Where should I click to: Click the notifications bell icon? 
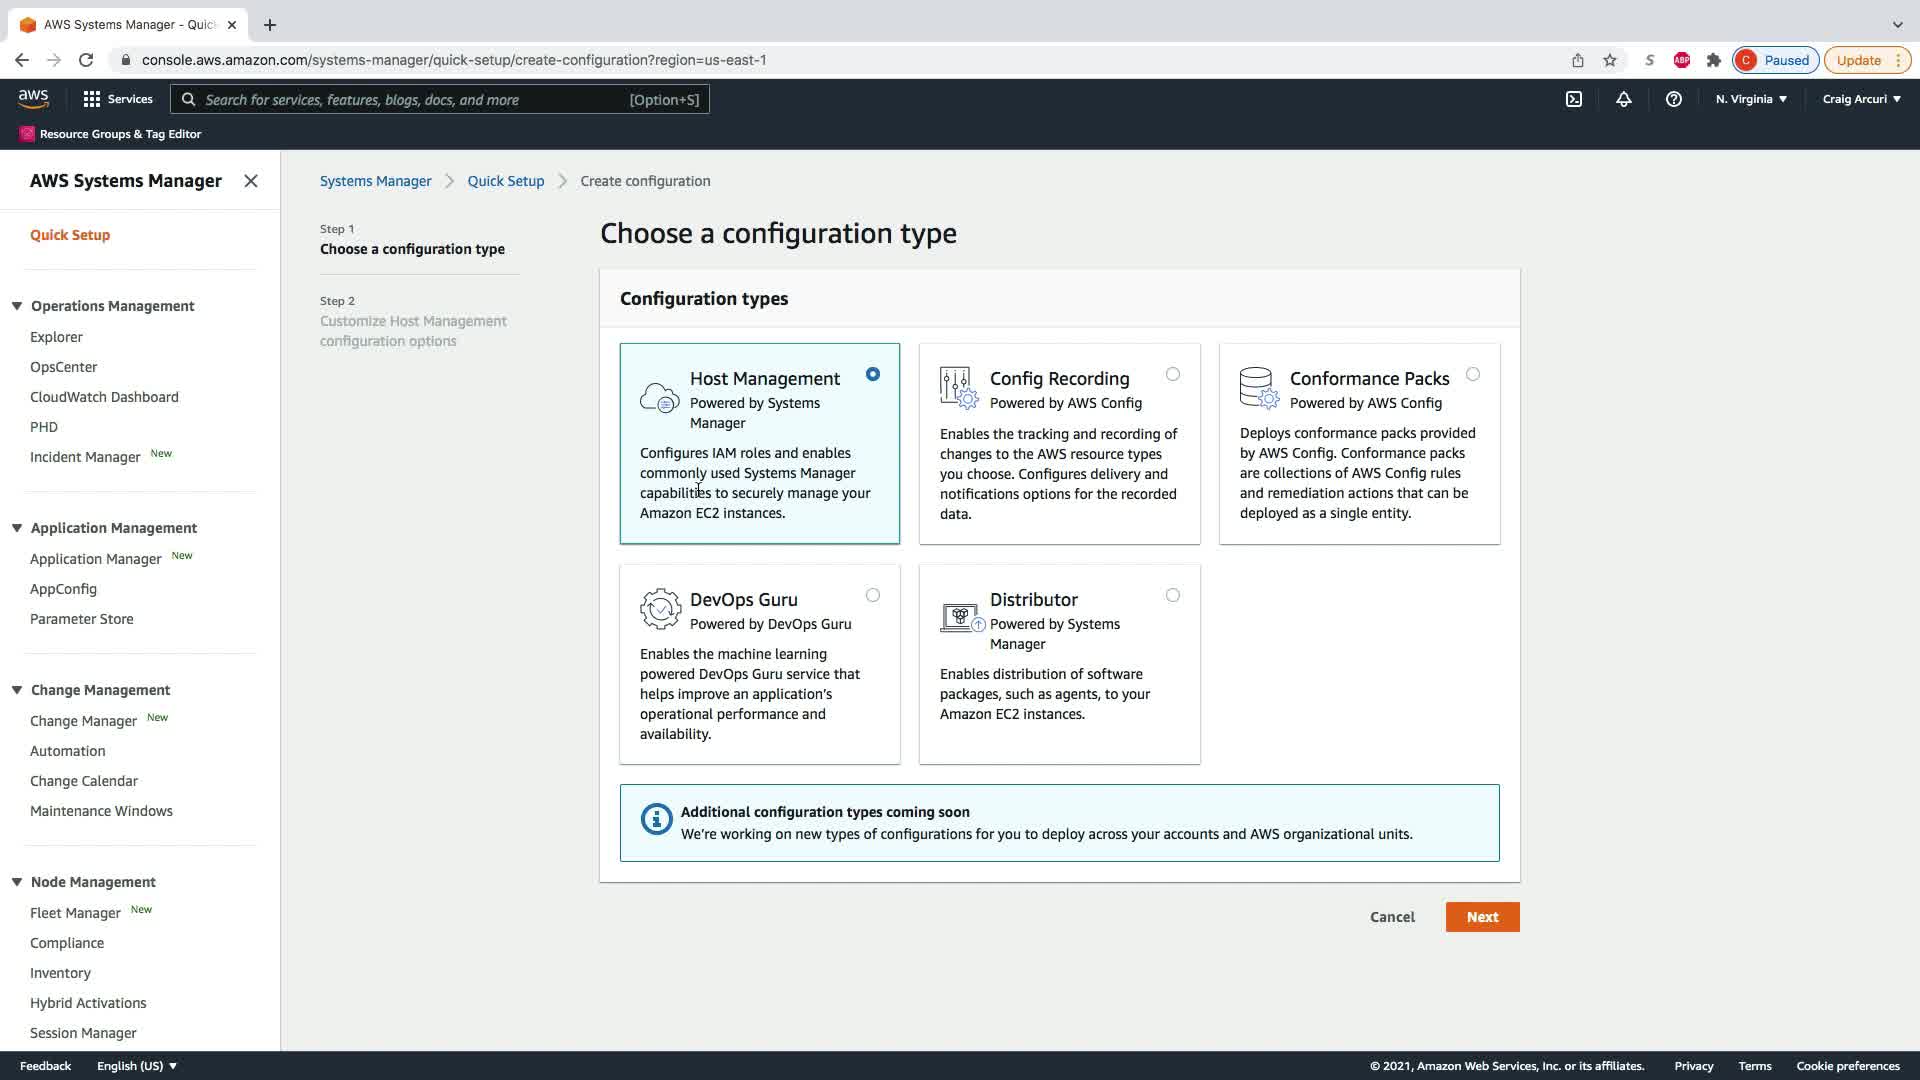click(x=1623, y=99)
